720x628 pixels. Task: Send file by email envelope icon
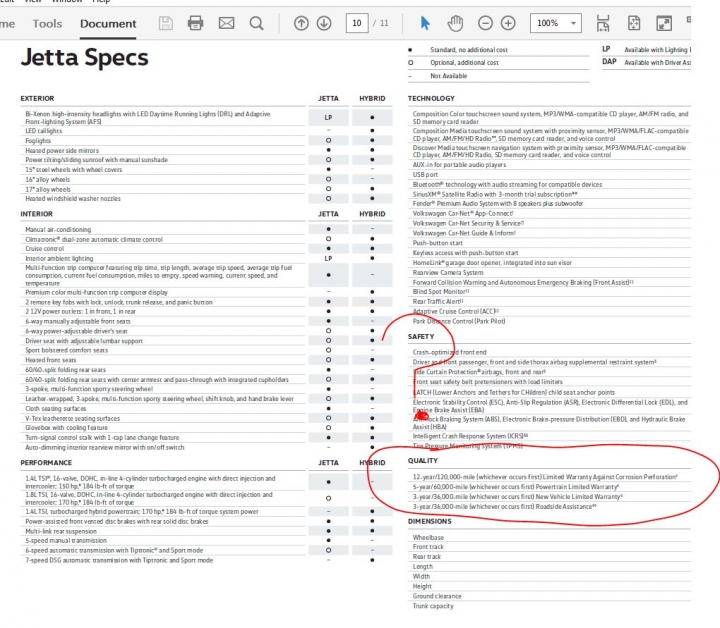[226, 23]
